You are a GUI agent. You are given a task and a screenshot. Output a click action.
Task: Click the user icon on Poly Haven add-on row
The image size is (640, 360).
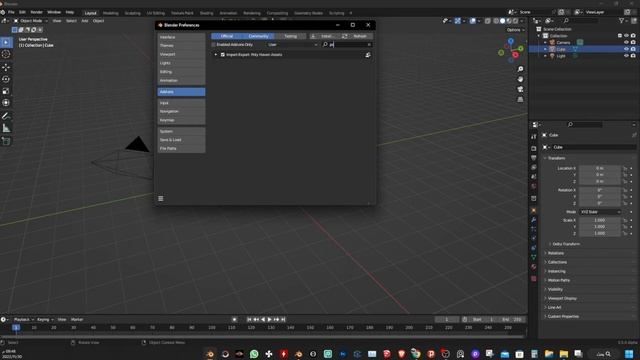[x=368, y=55]
